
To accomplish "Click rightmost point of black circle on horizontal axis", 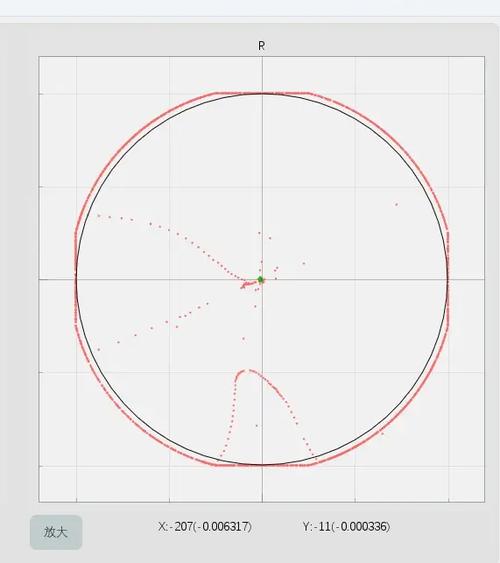I will point(448,279).
